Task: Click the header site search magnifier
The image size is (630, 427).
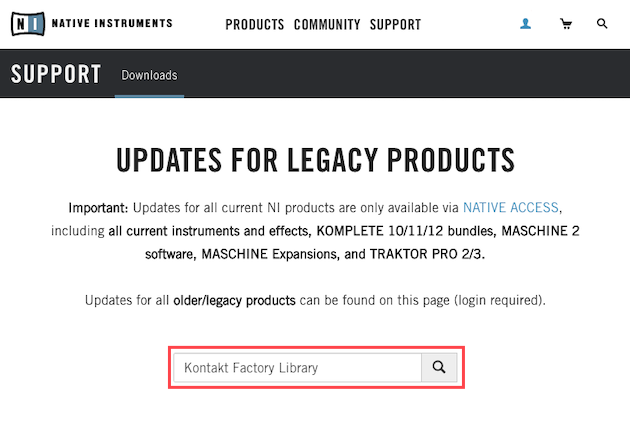Action: (602, 24)
